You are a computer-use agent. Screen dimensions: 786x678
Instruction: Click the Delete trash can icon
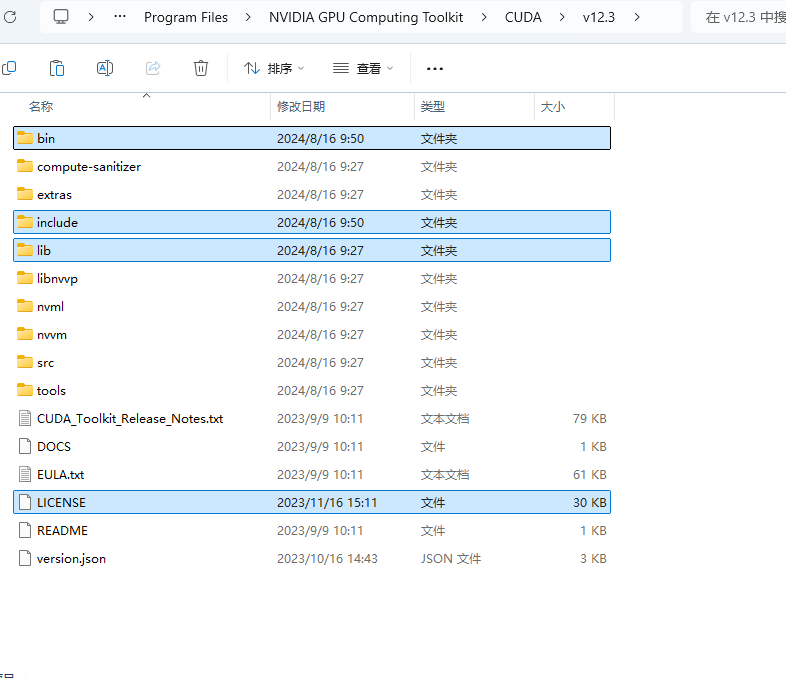click(201, 68)
